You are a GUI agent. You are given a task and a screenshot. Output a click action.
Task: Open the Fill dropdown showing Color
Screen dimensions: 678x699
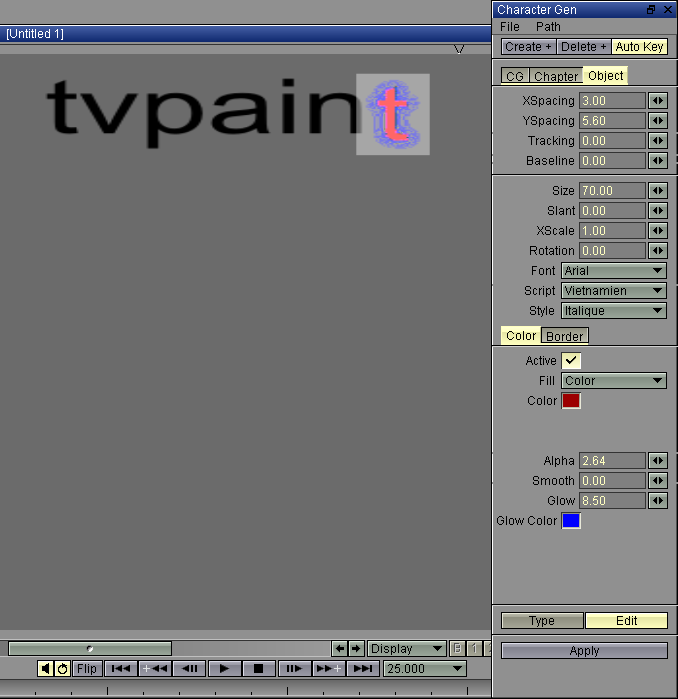[x=614, y=381]
